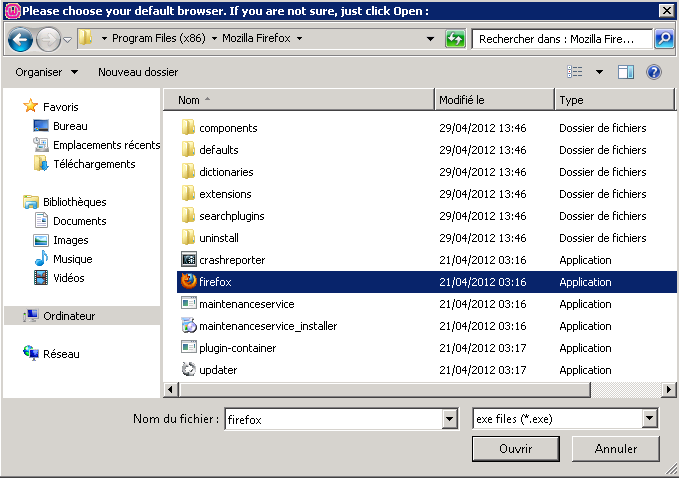Open help with question mark icon
This screenshot has height=478, width=679.
click(x=653, y=72)
